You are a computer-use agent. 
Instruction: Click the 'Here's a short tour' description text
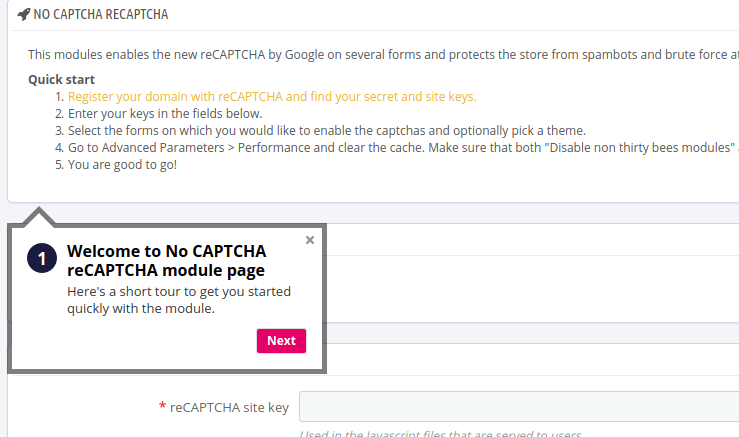179,300
